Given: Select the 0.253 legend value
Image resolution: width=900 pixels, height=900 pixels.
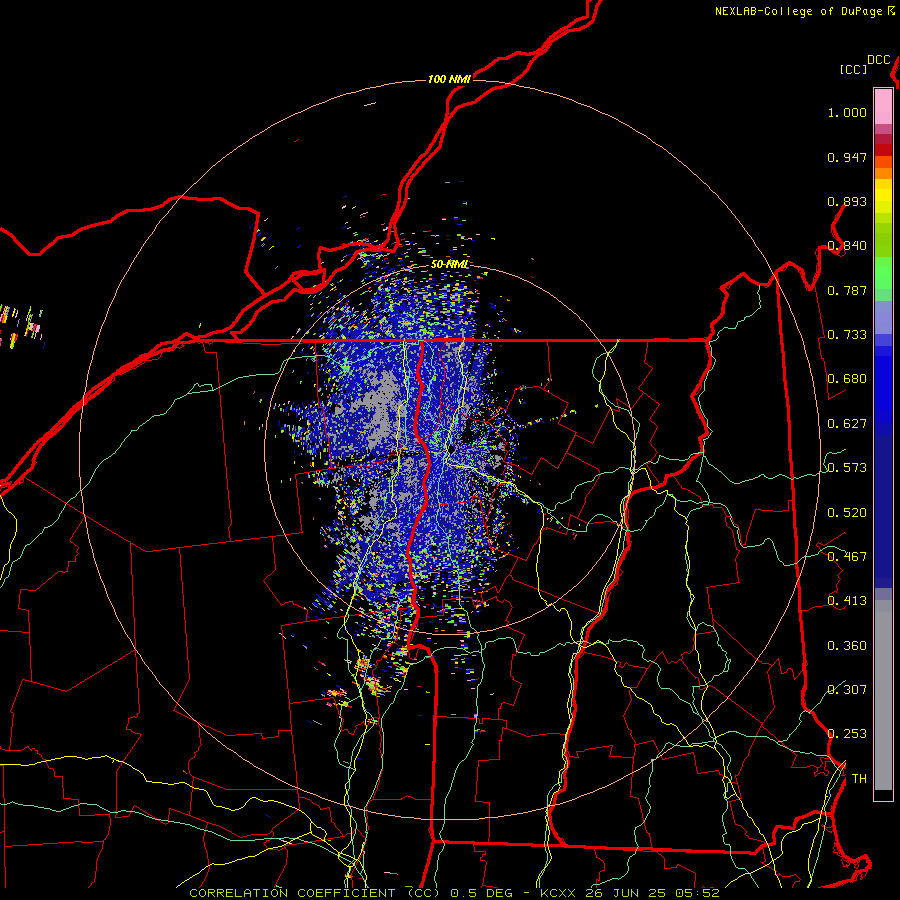Looking at the screenshot, I should pos(847,734).
